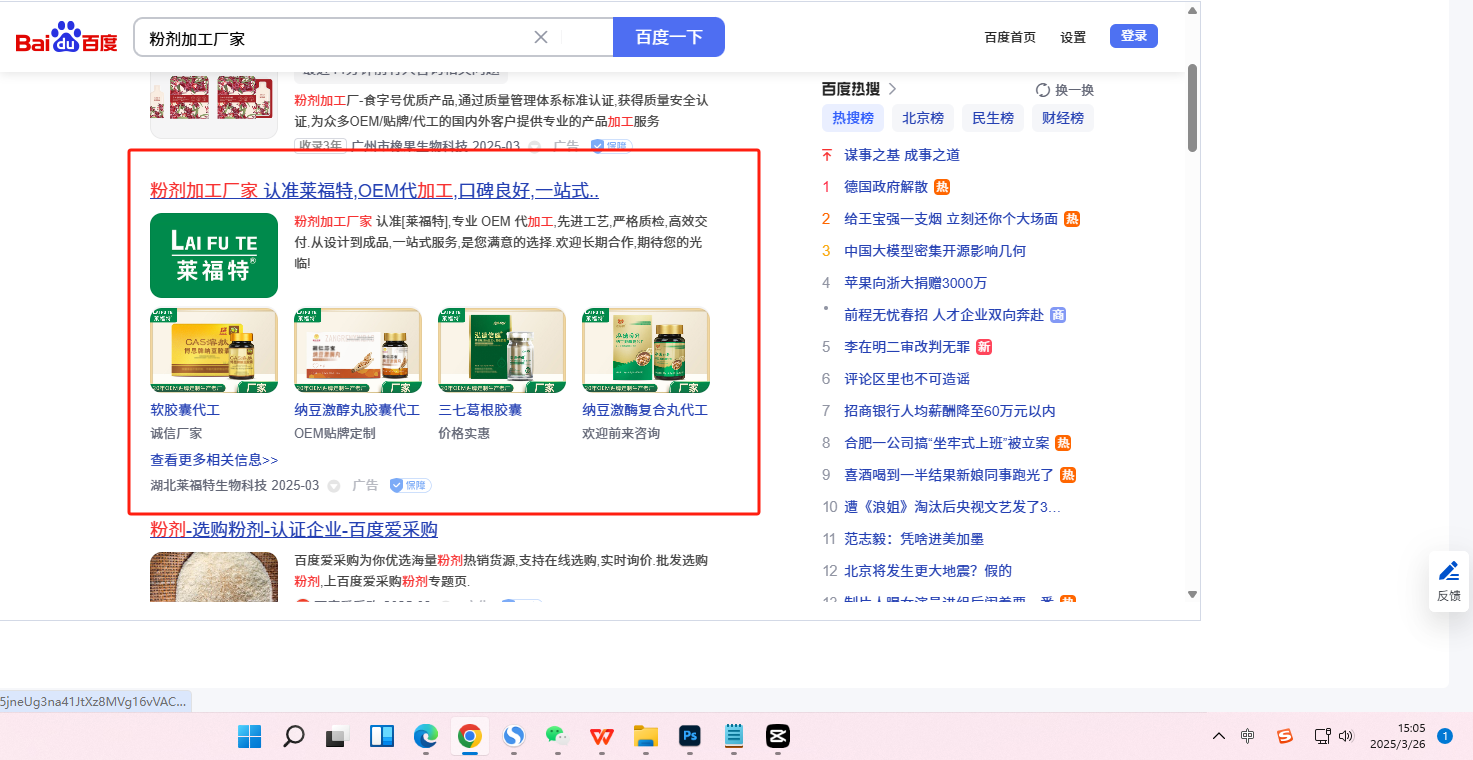1473x760 pixels.
Task: Open the 纳豆激酶丸胶囊代工 product thumbnail
Action: pos(358,350)
